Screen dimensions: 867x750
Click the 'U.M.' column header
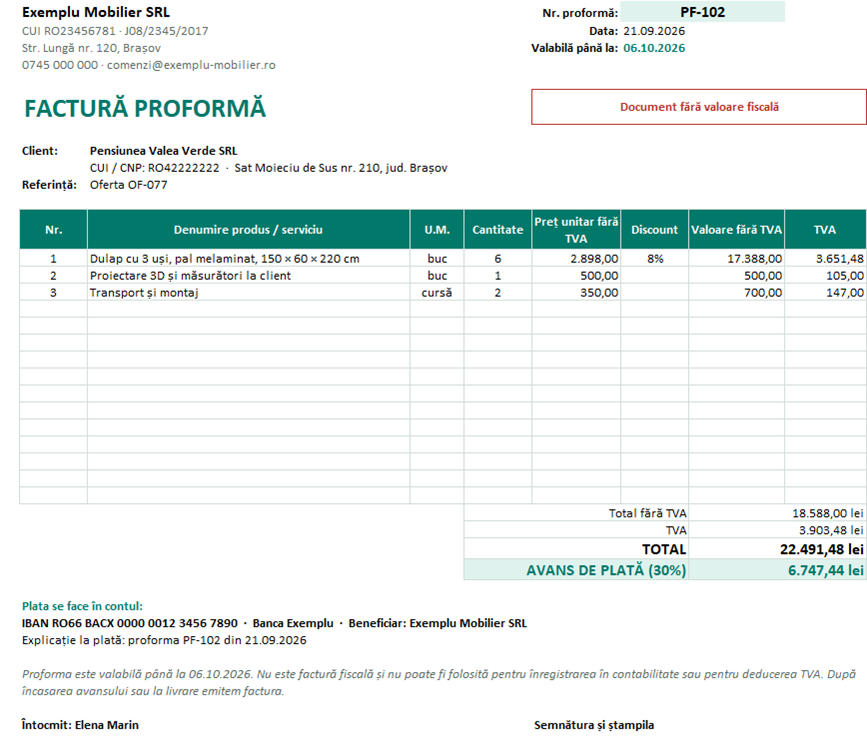tap(437, 230)
